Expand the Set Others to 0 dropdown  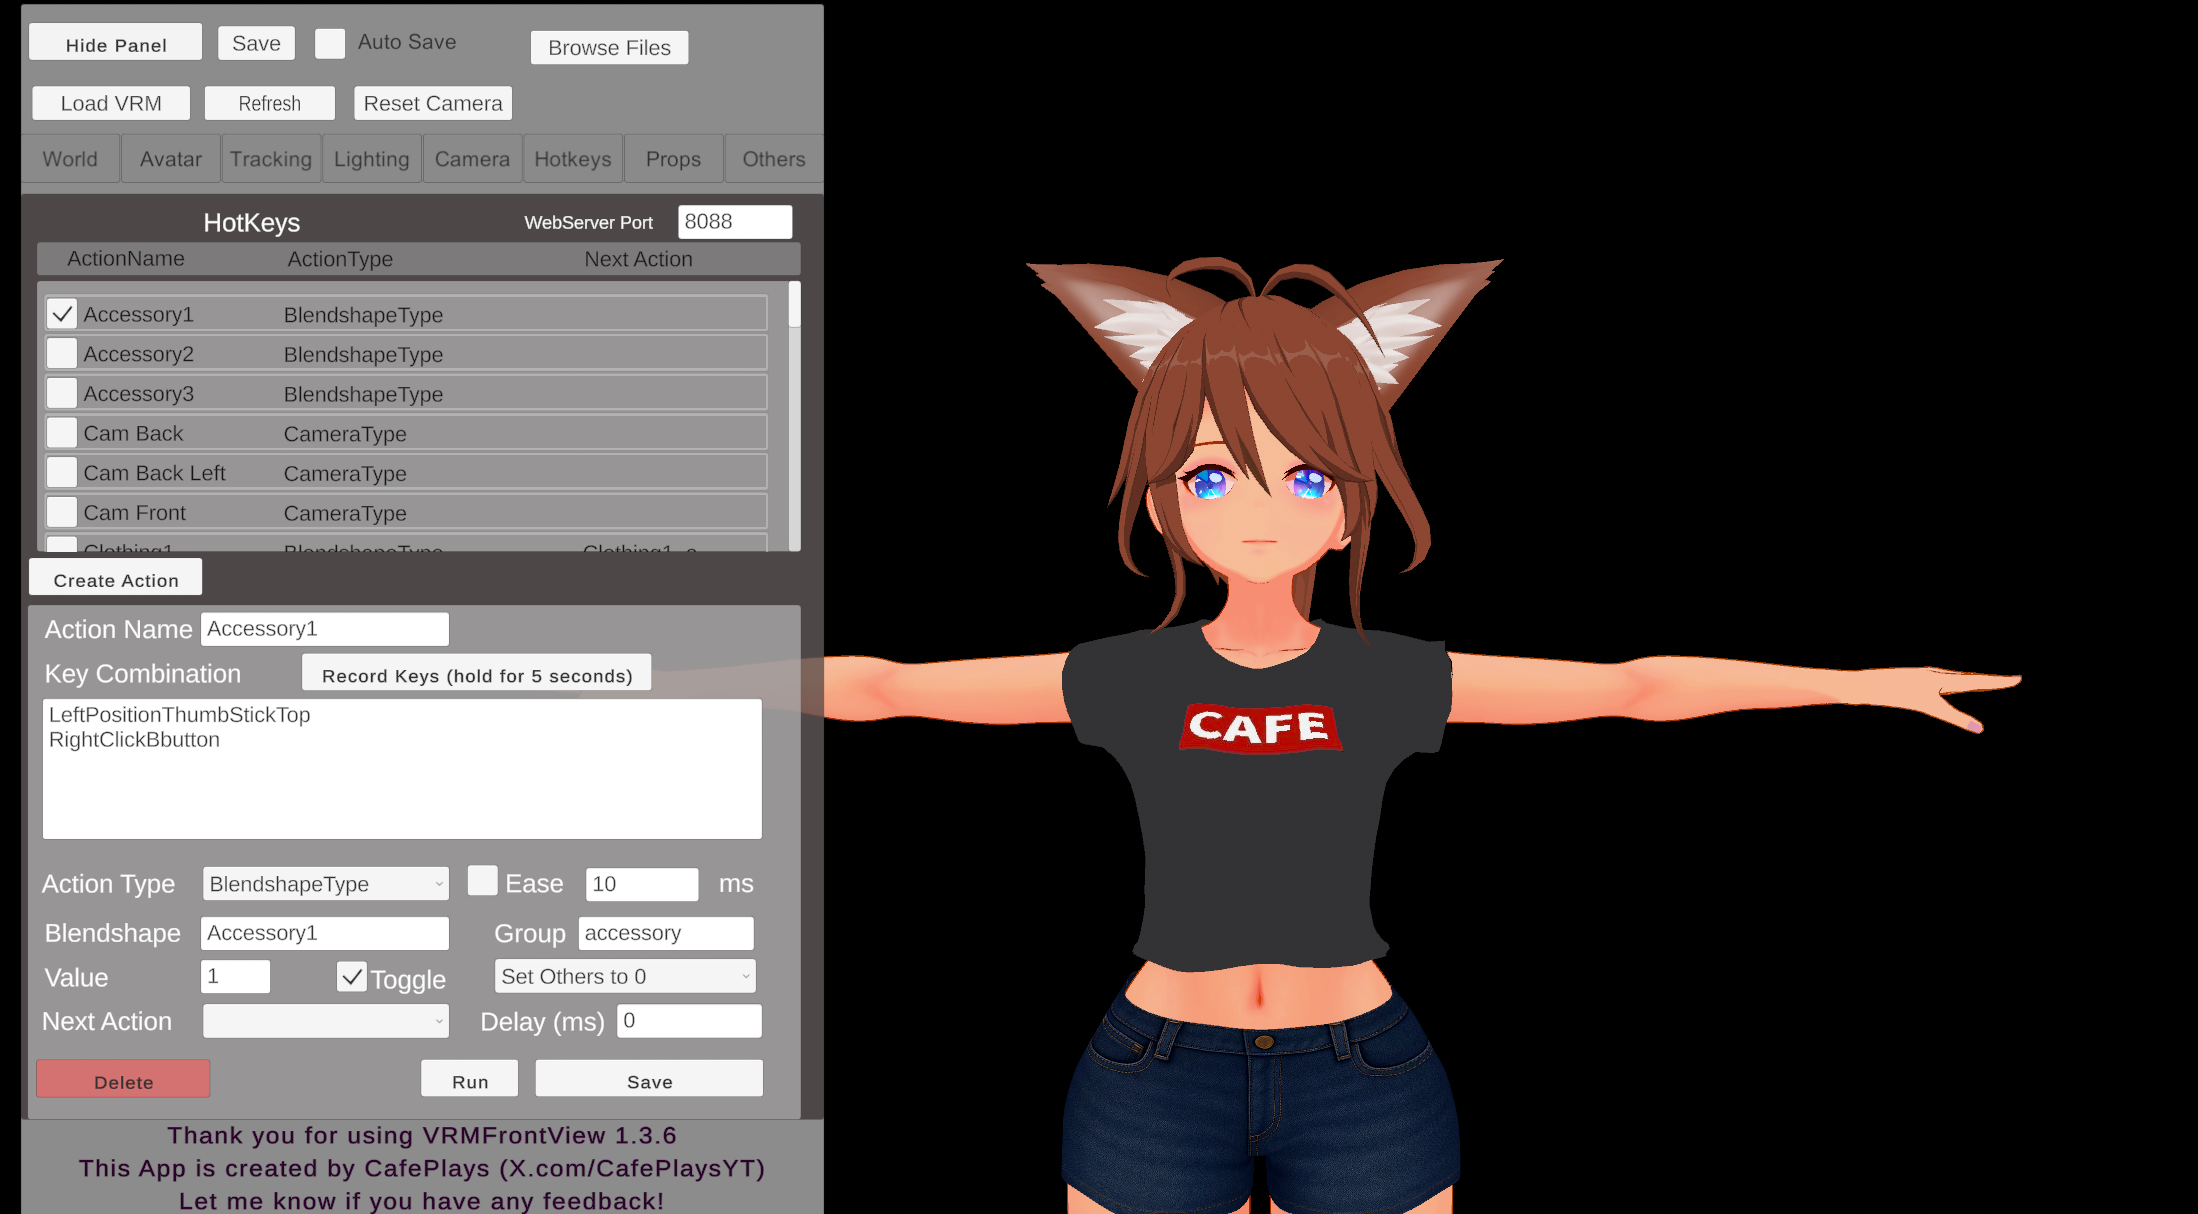[625, 977]
